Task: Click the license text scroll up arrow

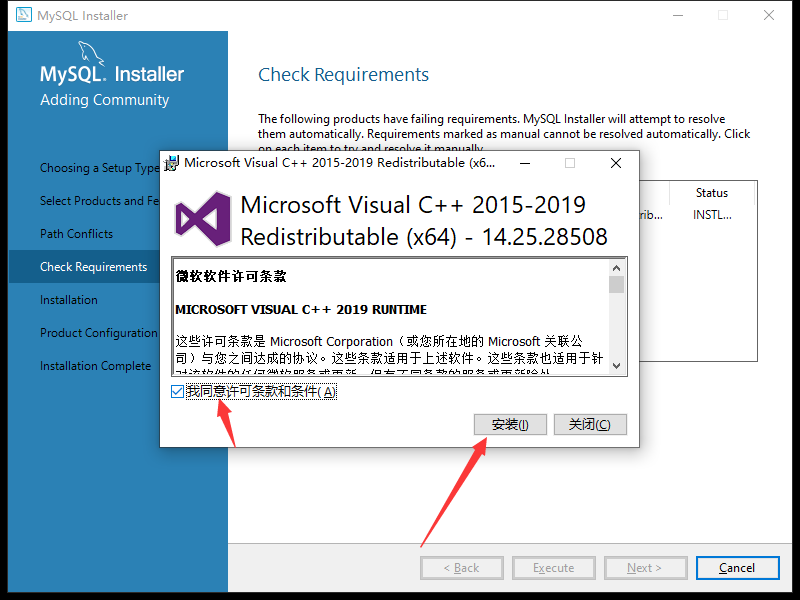Action: (x=616, y=268)
